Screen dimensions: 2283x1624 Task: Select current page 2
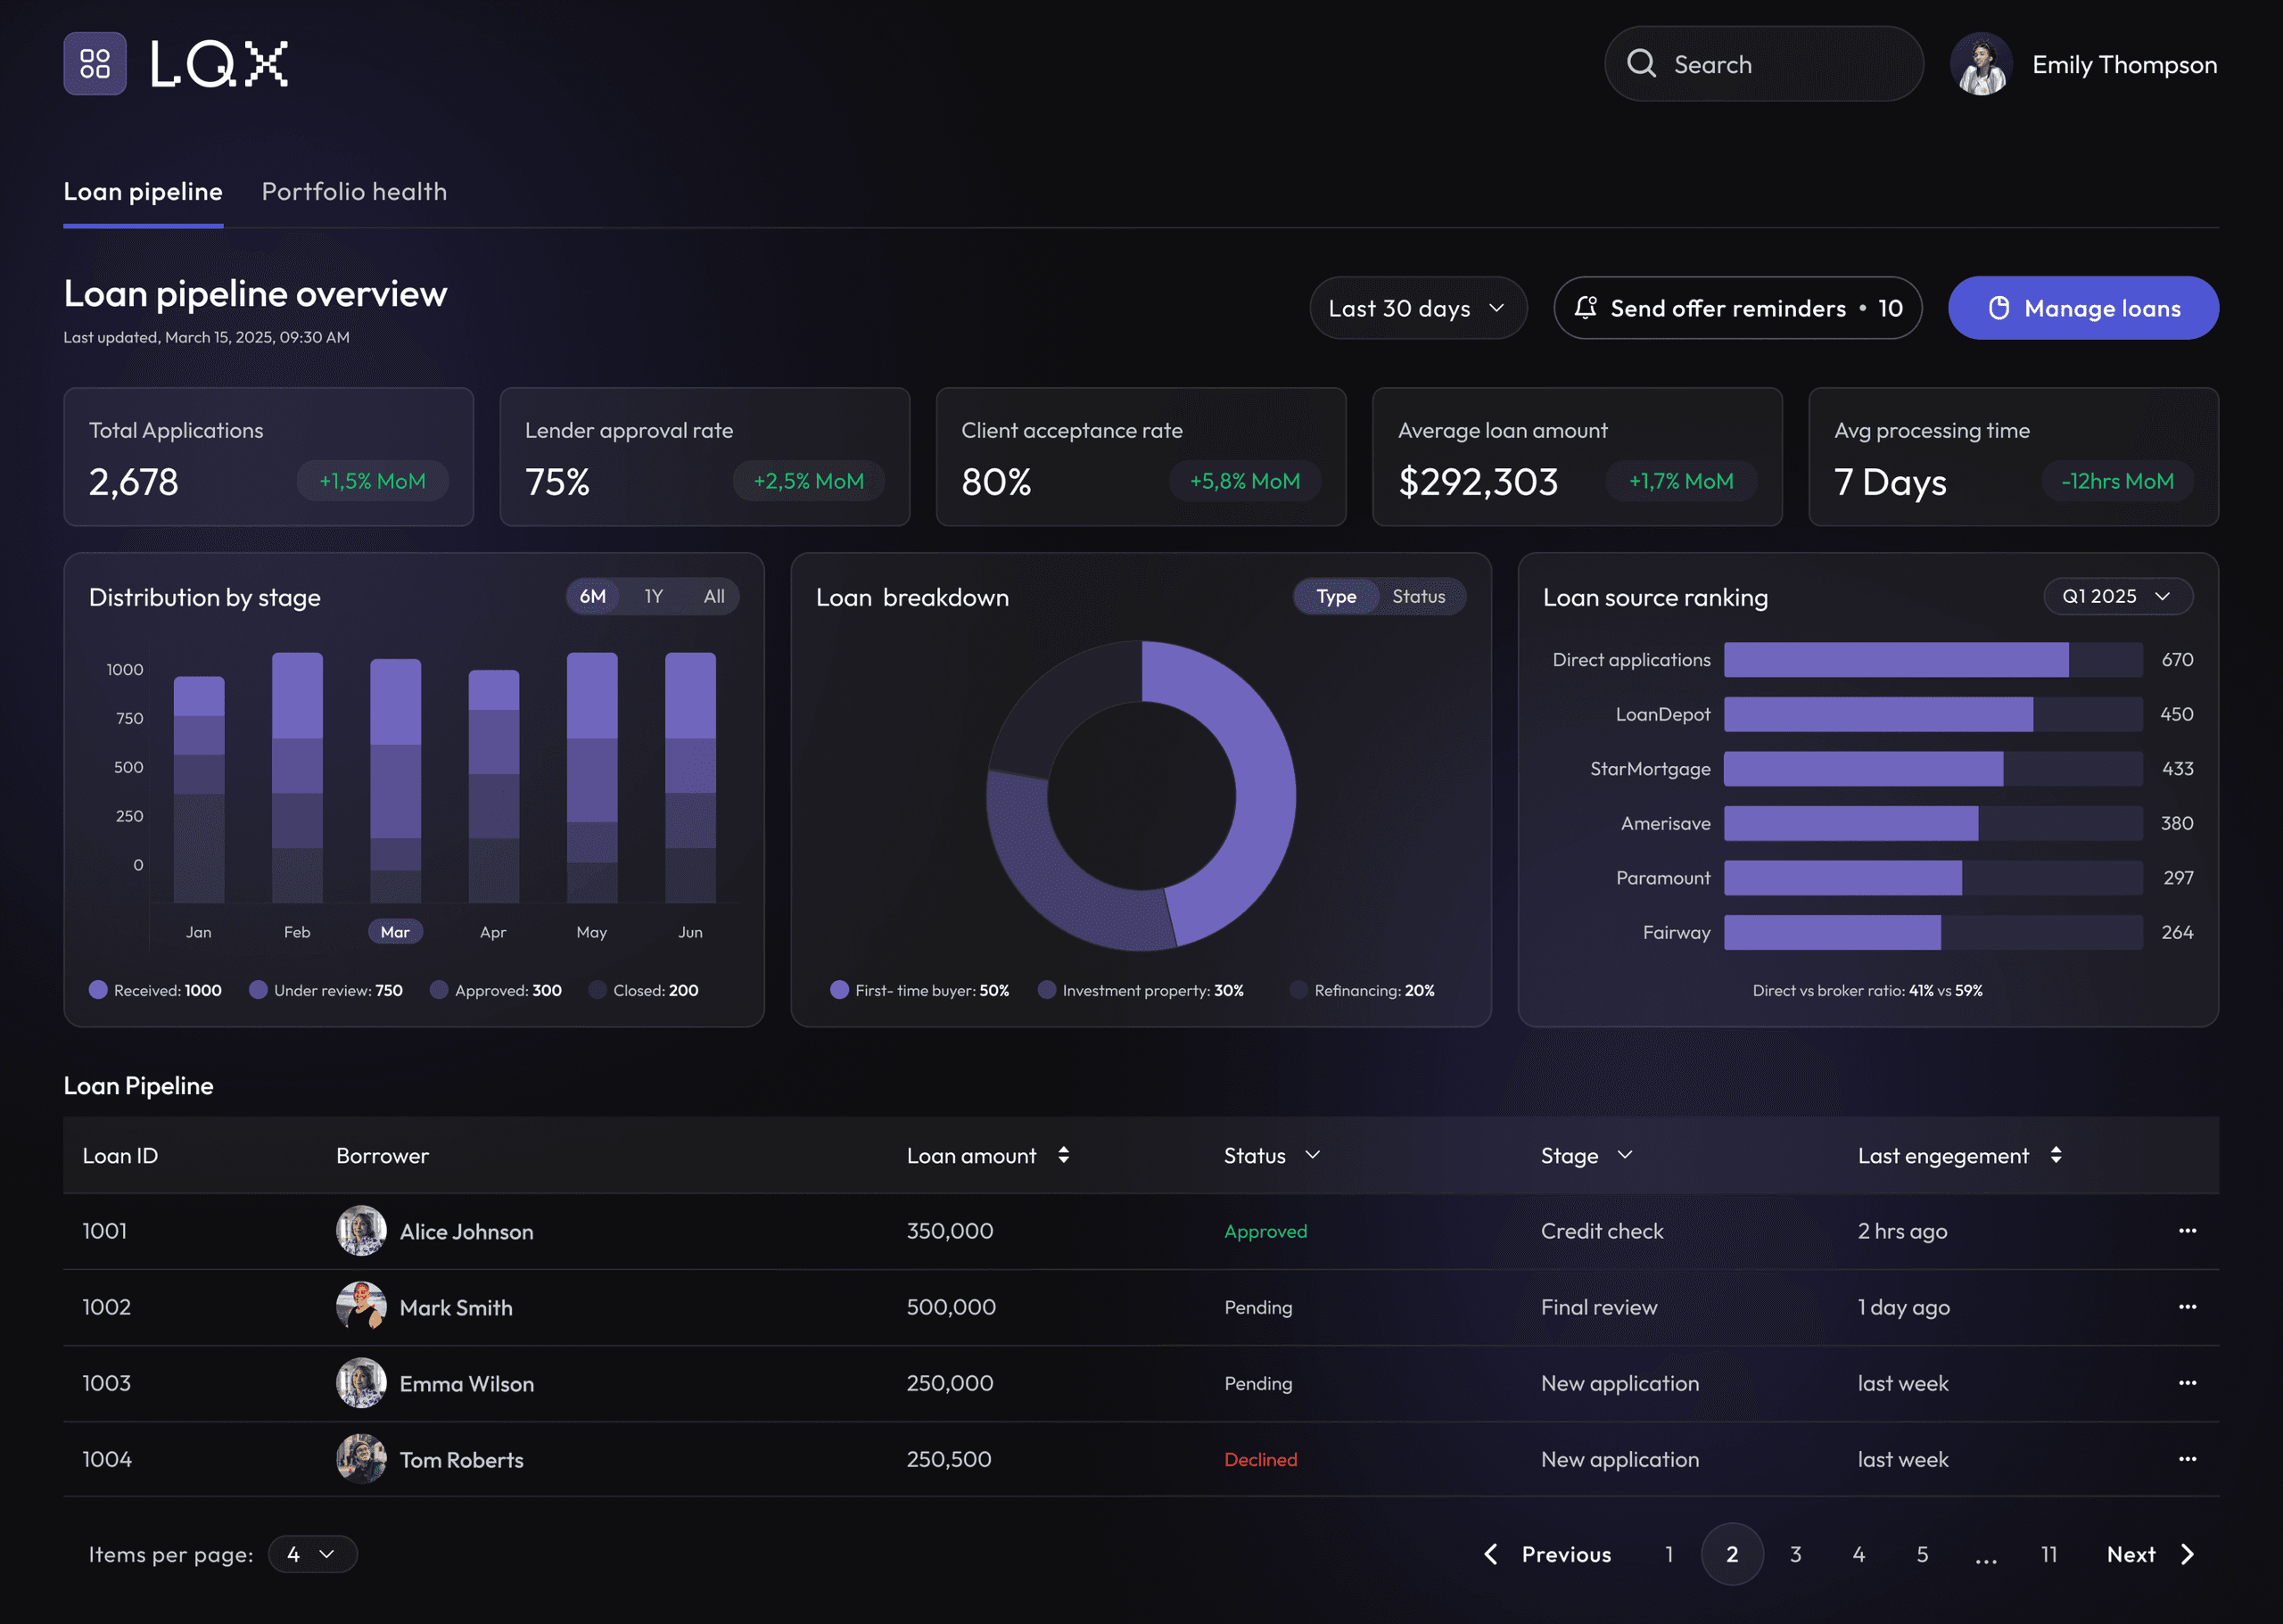[1732, 1554]
